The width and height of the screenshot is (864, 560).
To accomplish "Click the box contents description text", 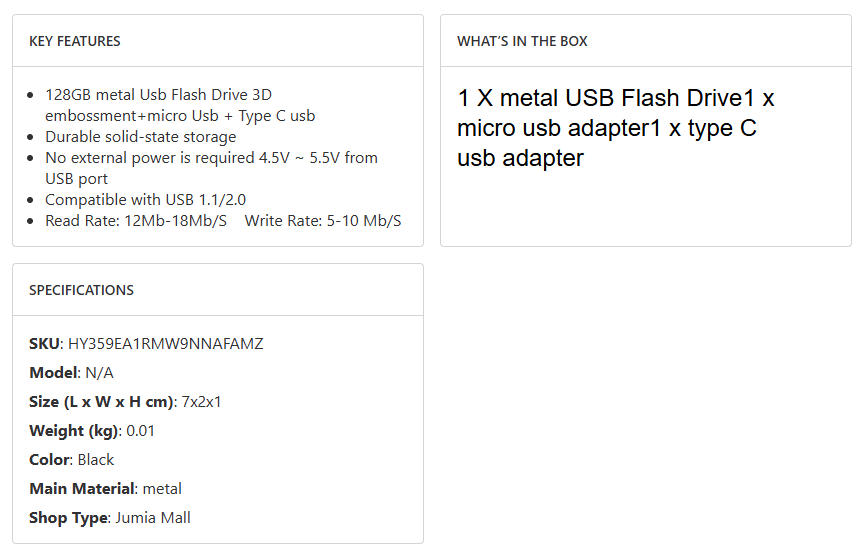I will point(615,128).
